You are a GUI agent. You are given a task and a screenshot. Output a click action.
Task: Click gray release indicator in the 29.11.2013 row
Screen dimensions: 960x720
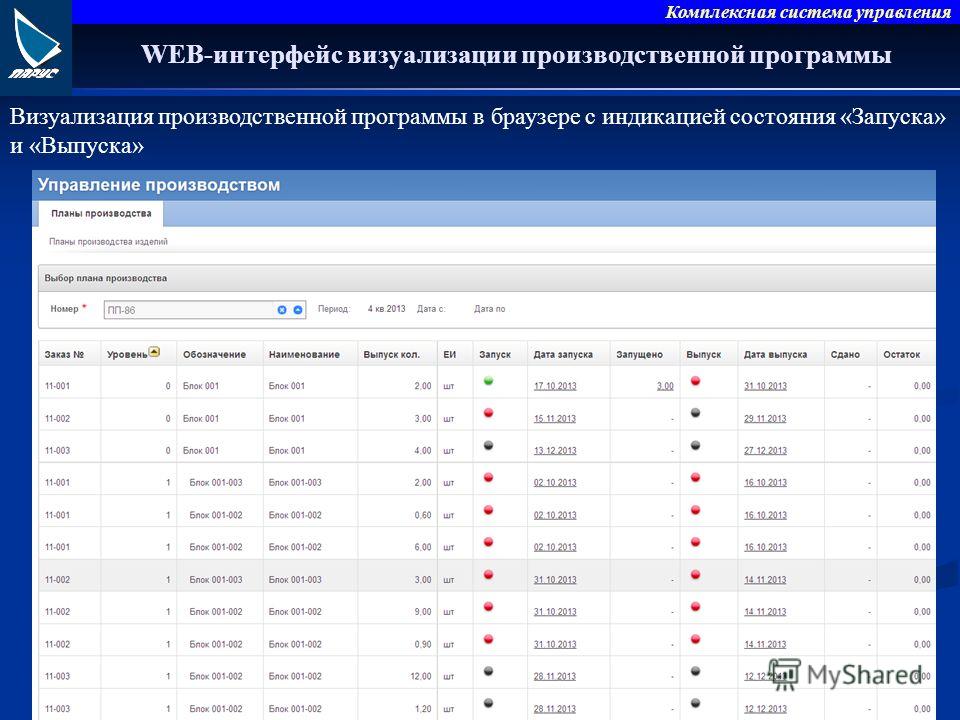695,413
